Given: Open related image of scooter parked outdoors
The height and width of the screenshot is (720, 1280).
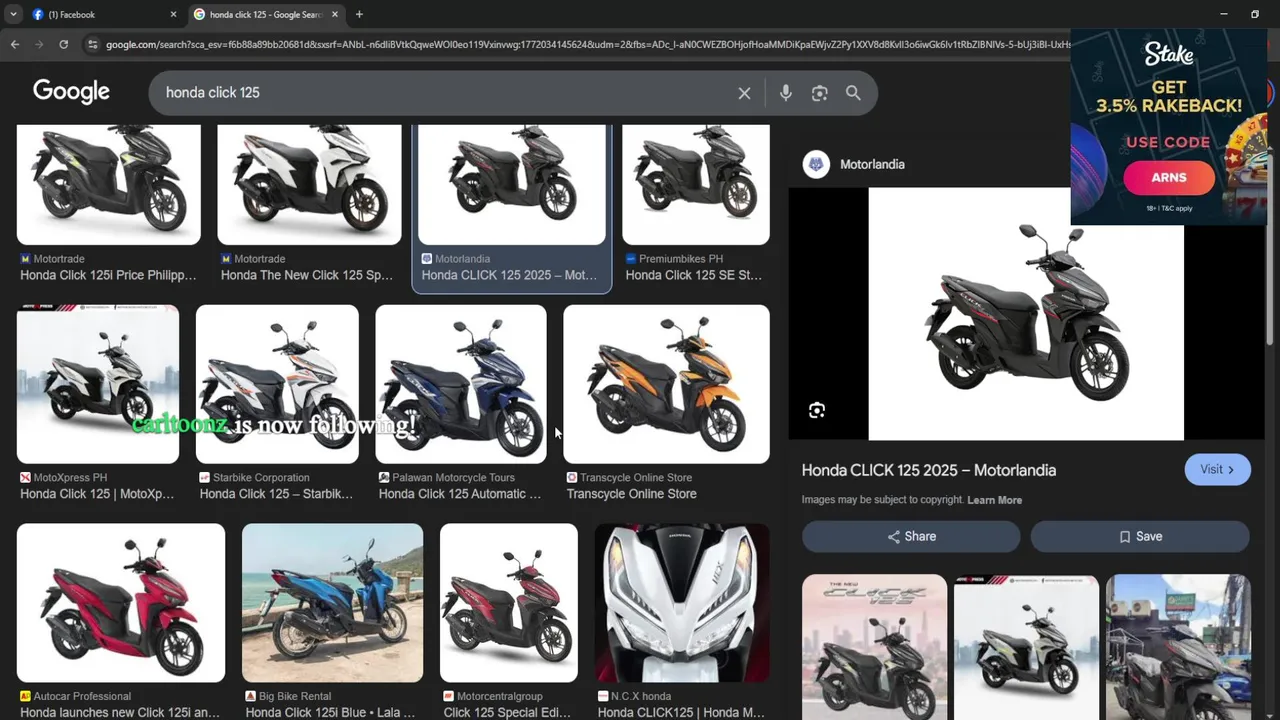Looking at the screenshot, I should (1178, 647).
